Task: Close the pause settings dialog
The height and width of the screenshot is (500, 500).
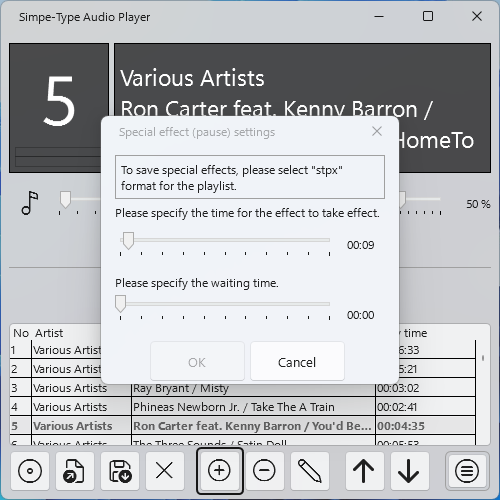Action: [377, 131]
